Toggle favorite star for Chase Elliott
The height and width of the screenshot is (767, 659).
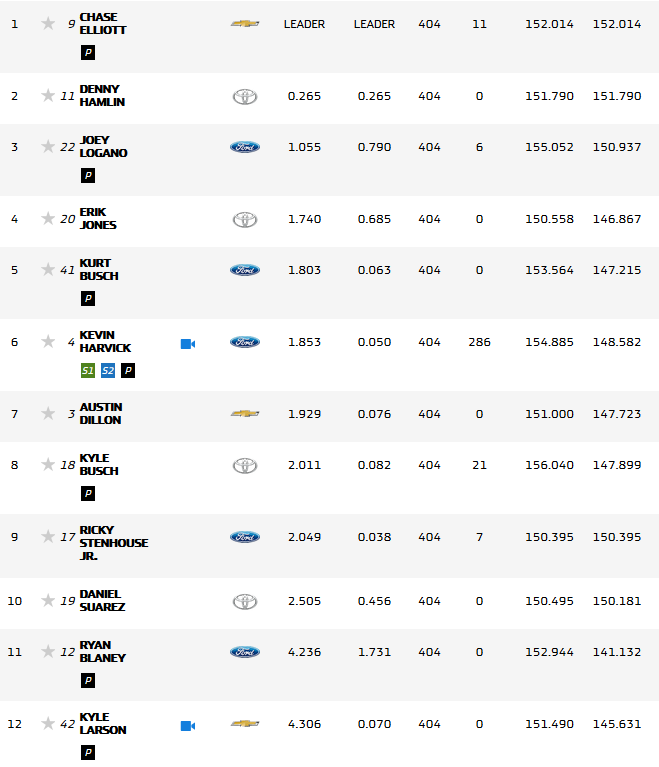[x=48, y=23]
